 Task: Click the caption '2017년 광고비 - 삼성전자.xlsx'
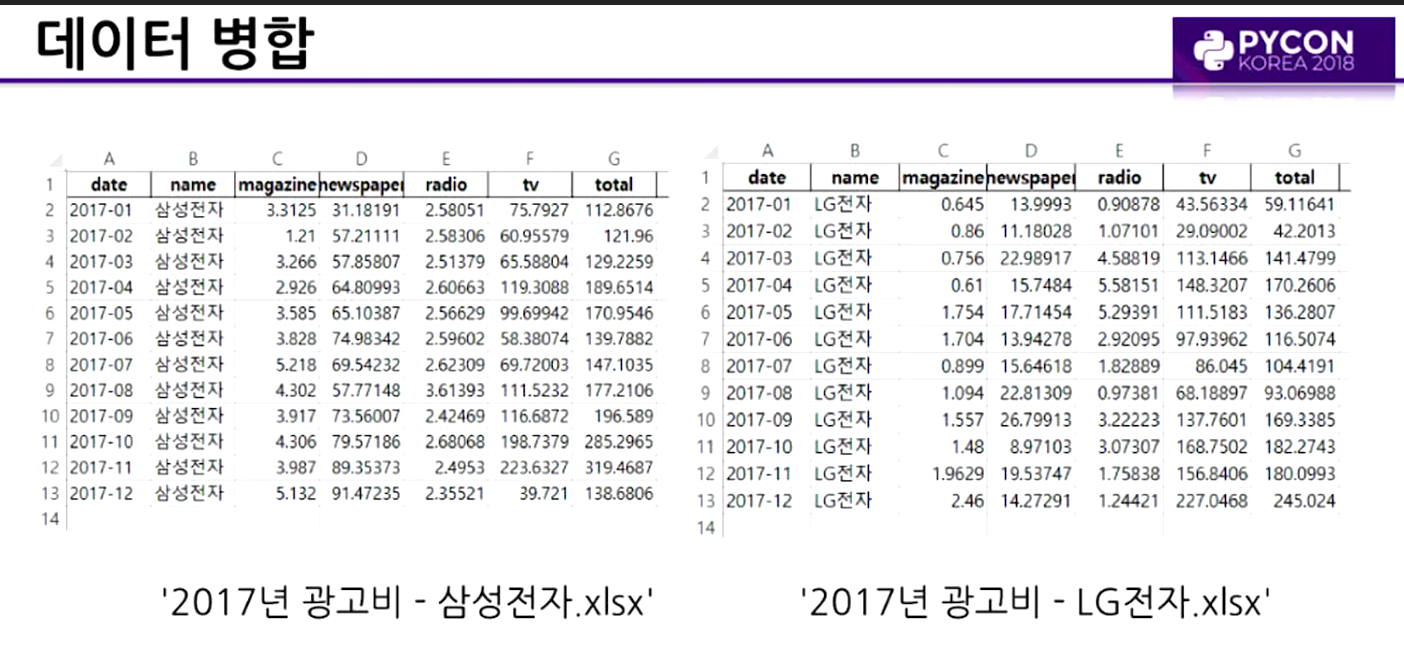click(408, 601)
